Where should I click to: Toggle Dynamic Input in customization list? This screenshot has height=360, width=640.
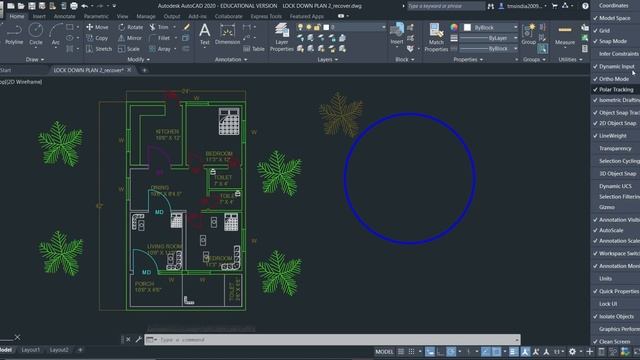tap(616, 66)
